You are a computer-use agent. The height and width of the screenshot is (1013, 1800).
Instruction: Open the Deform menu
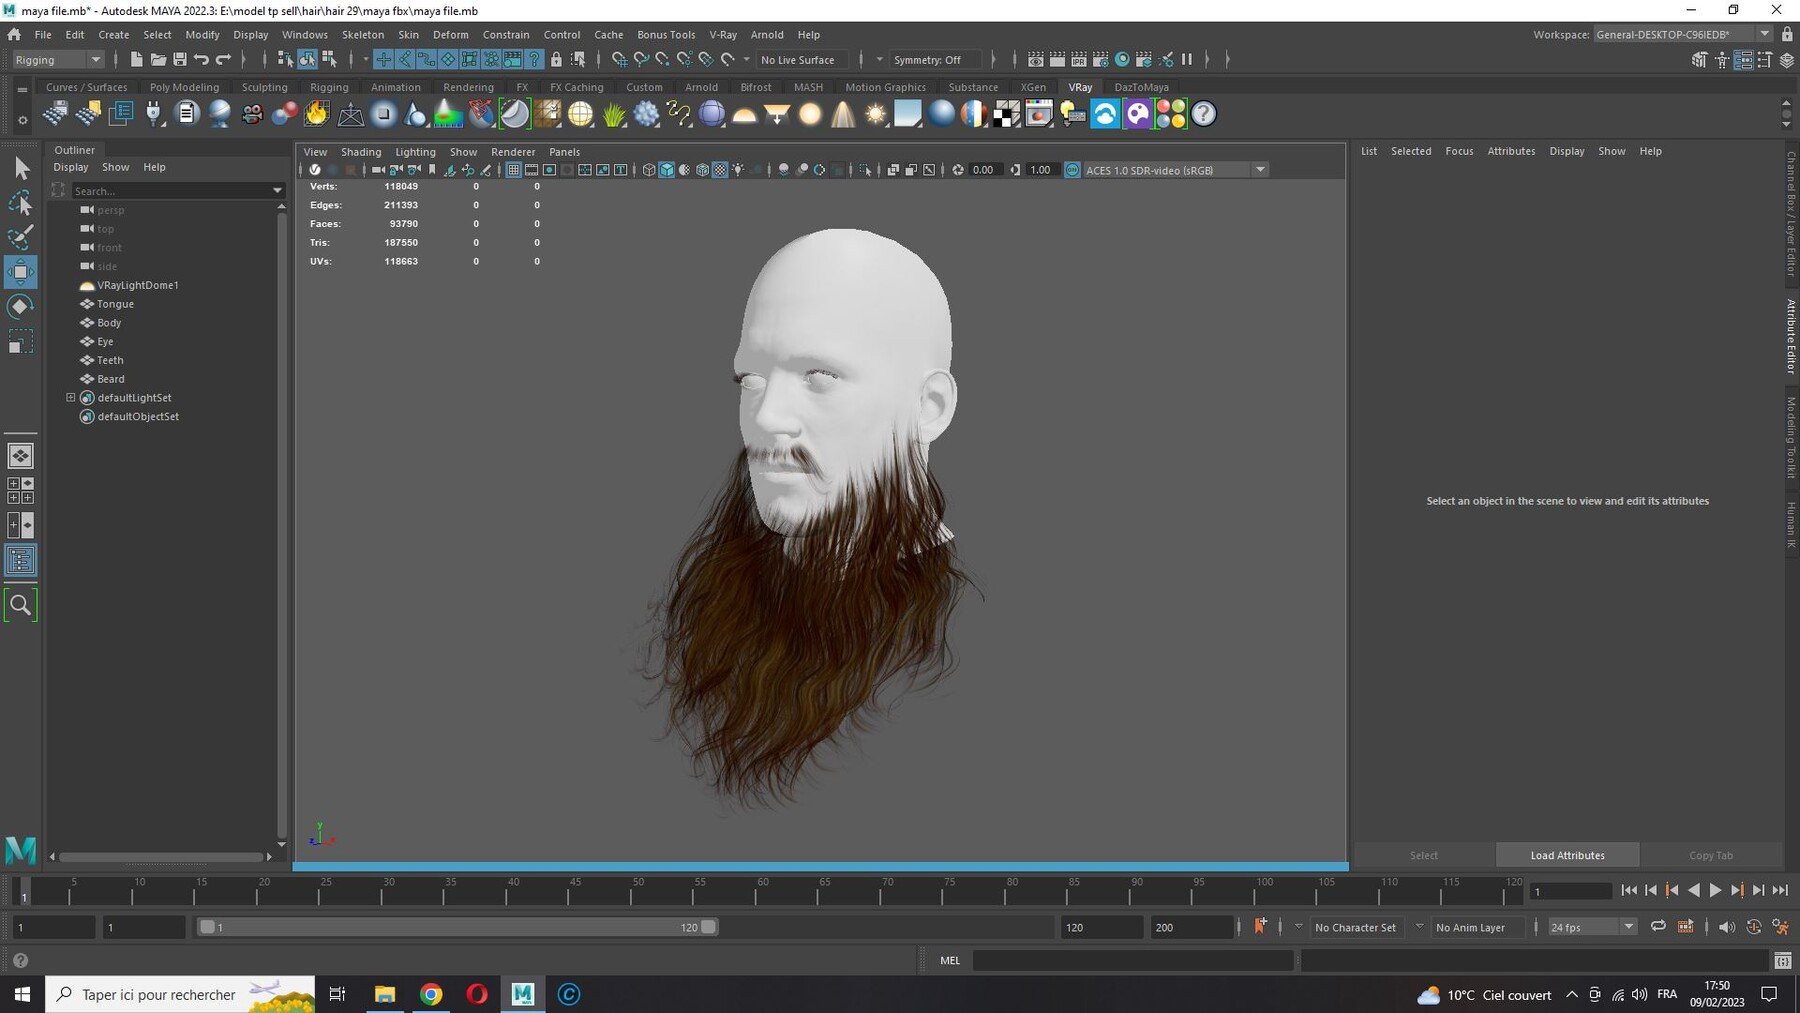(x=450, y=34)
